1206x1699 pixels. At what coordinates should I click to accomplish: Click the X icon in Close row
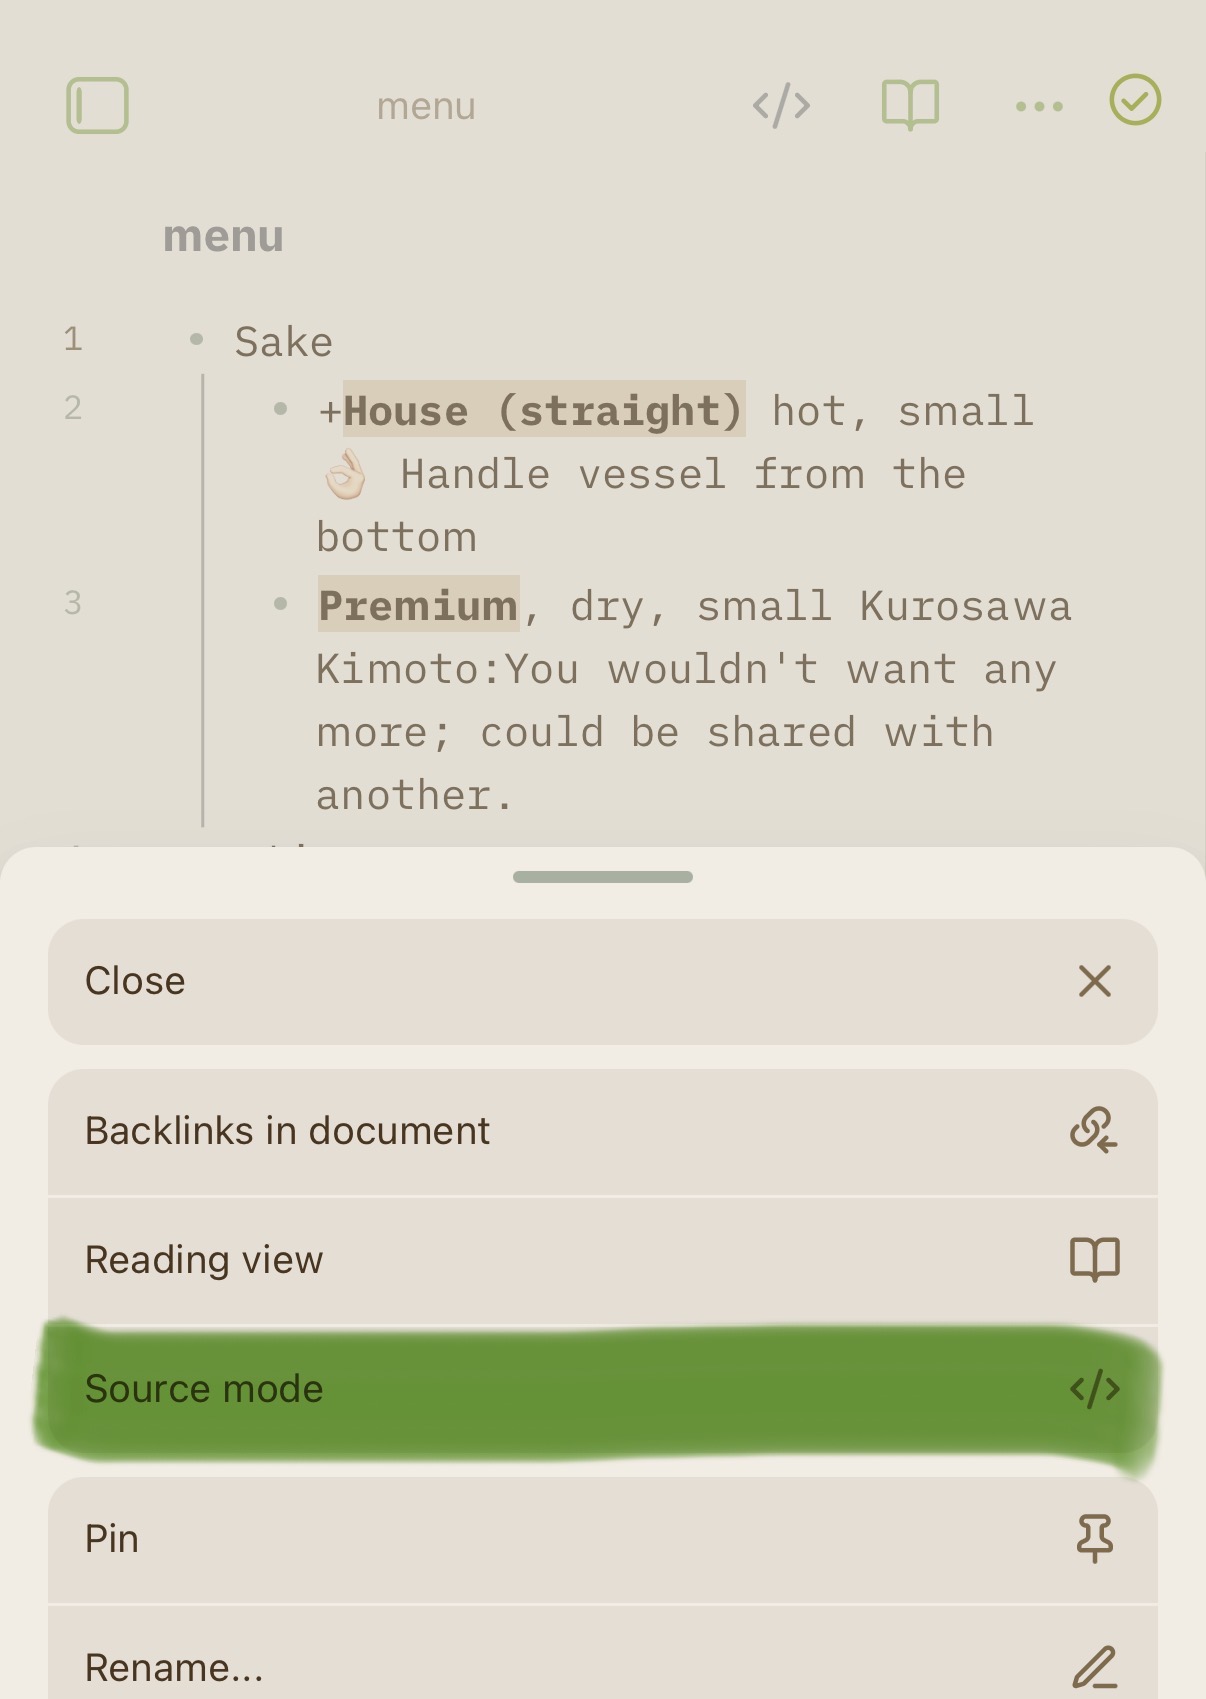point(1095,981)
